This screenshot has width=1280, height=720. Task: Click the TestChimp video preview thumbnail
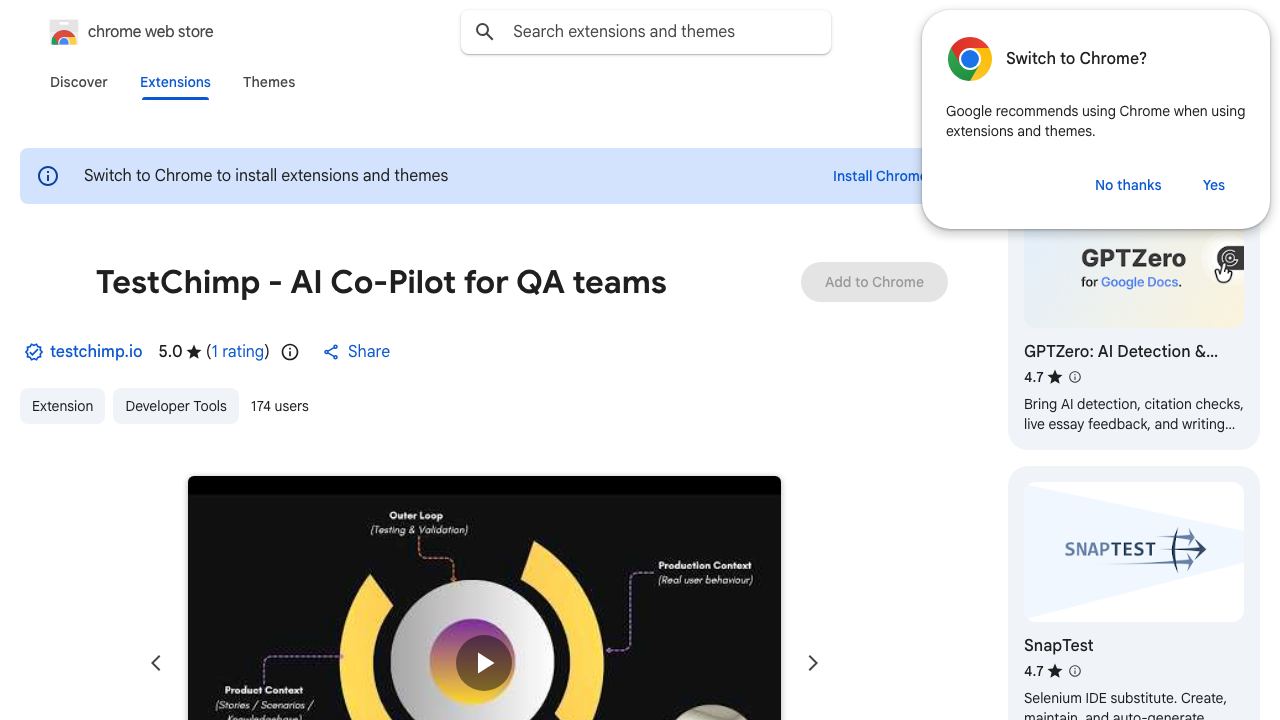pyautogui.click(x=484, y=598)
